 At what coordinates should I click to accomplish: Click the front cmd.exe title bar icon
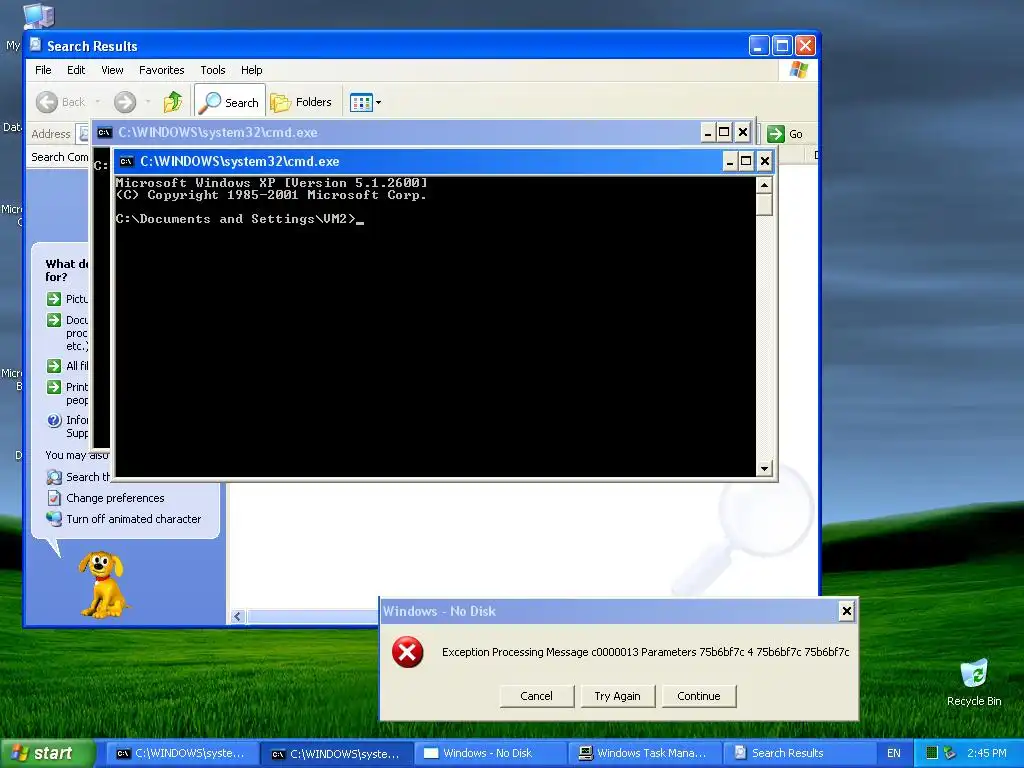(127, 161)
